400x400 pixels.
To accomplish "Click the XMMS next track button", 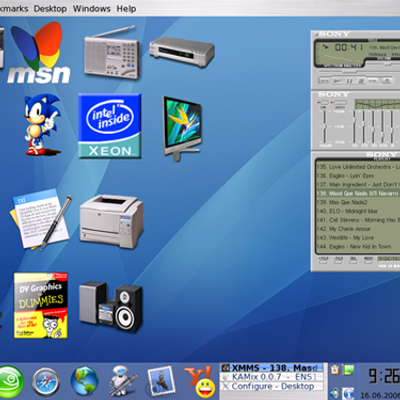I will pyautogui.click(x=372, y=81).
